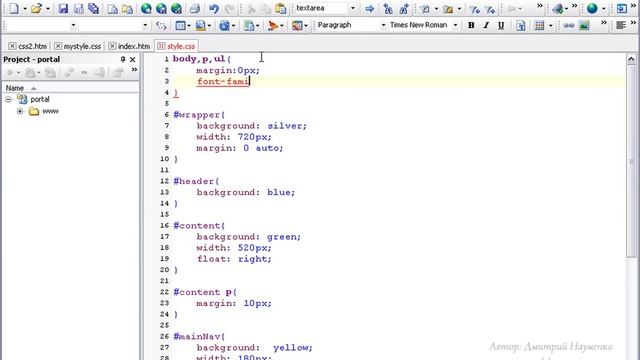Open file using the folder icon
This screenshot has height=360, width=640.
[36, 8]
